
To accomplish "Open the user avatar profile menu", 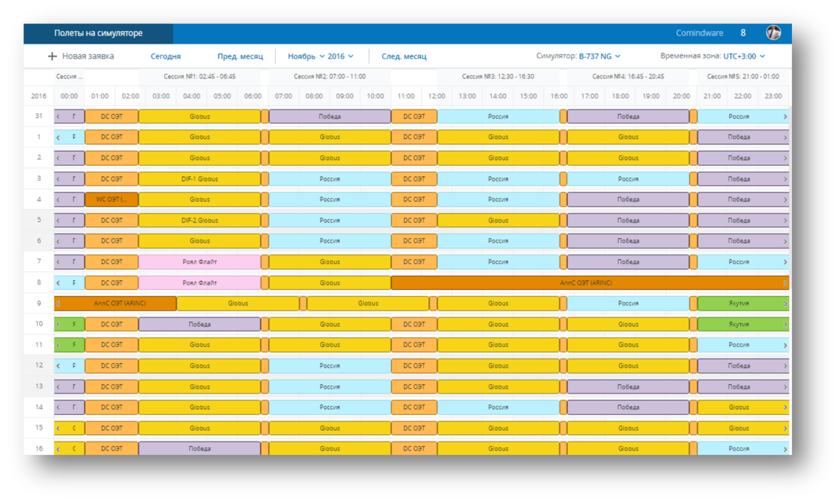I will [x=773, y=33].
